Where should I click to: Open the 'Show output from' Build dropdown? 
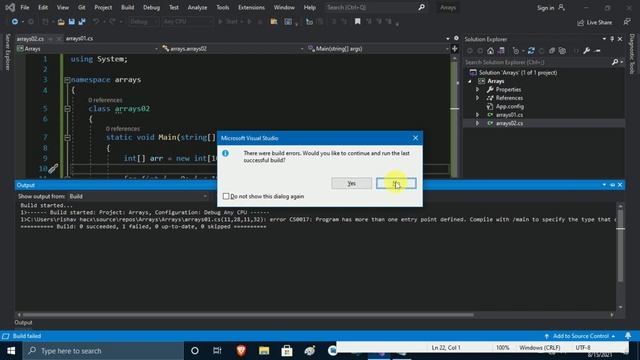(138, 196)
